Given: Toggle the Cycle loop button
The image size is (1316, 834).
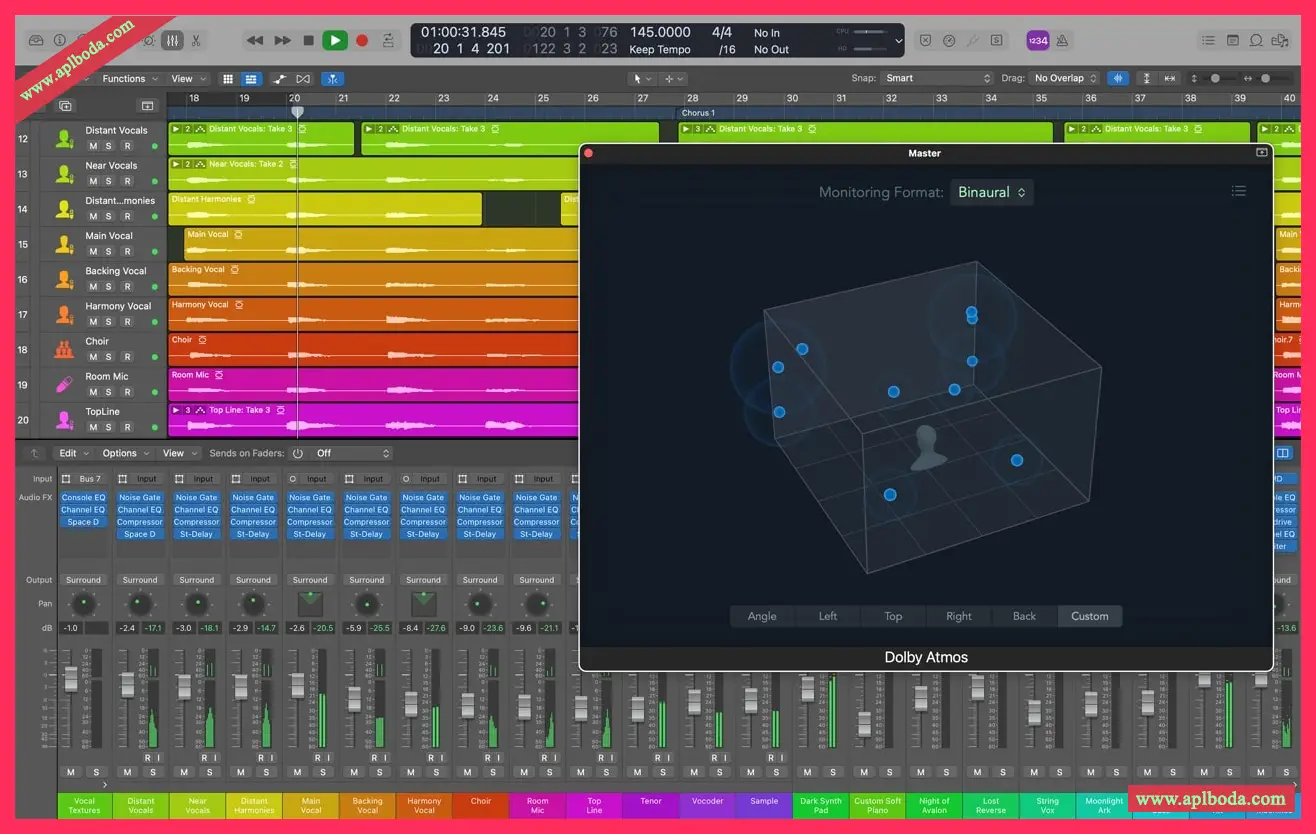Looking at the screenshot, I should point(388,41).
